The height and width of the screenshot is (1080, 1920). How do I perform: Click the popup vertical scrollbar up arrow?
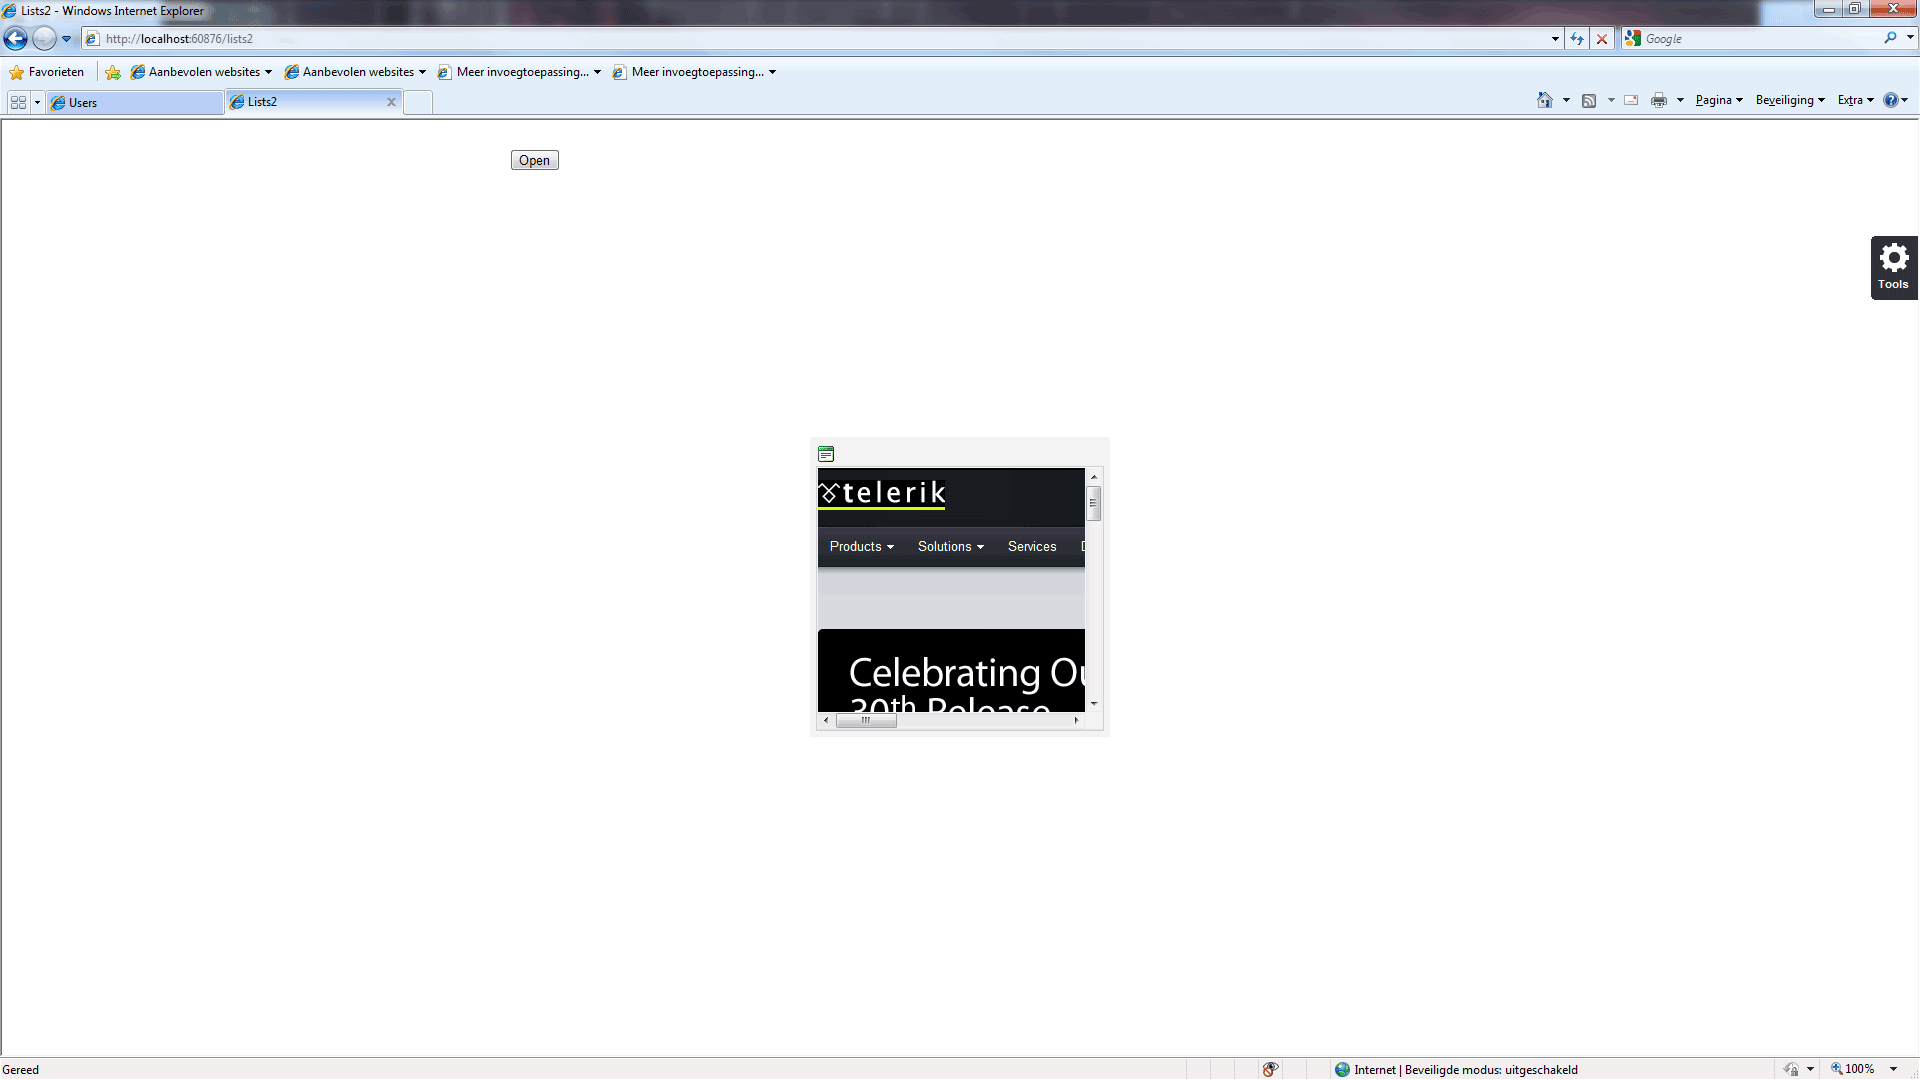click(x=1094, y=477)
